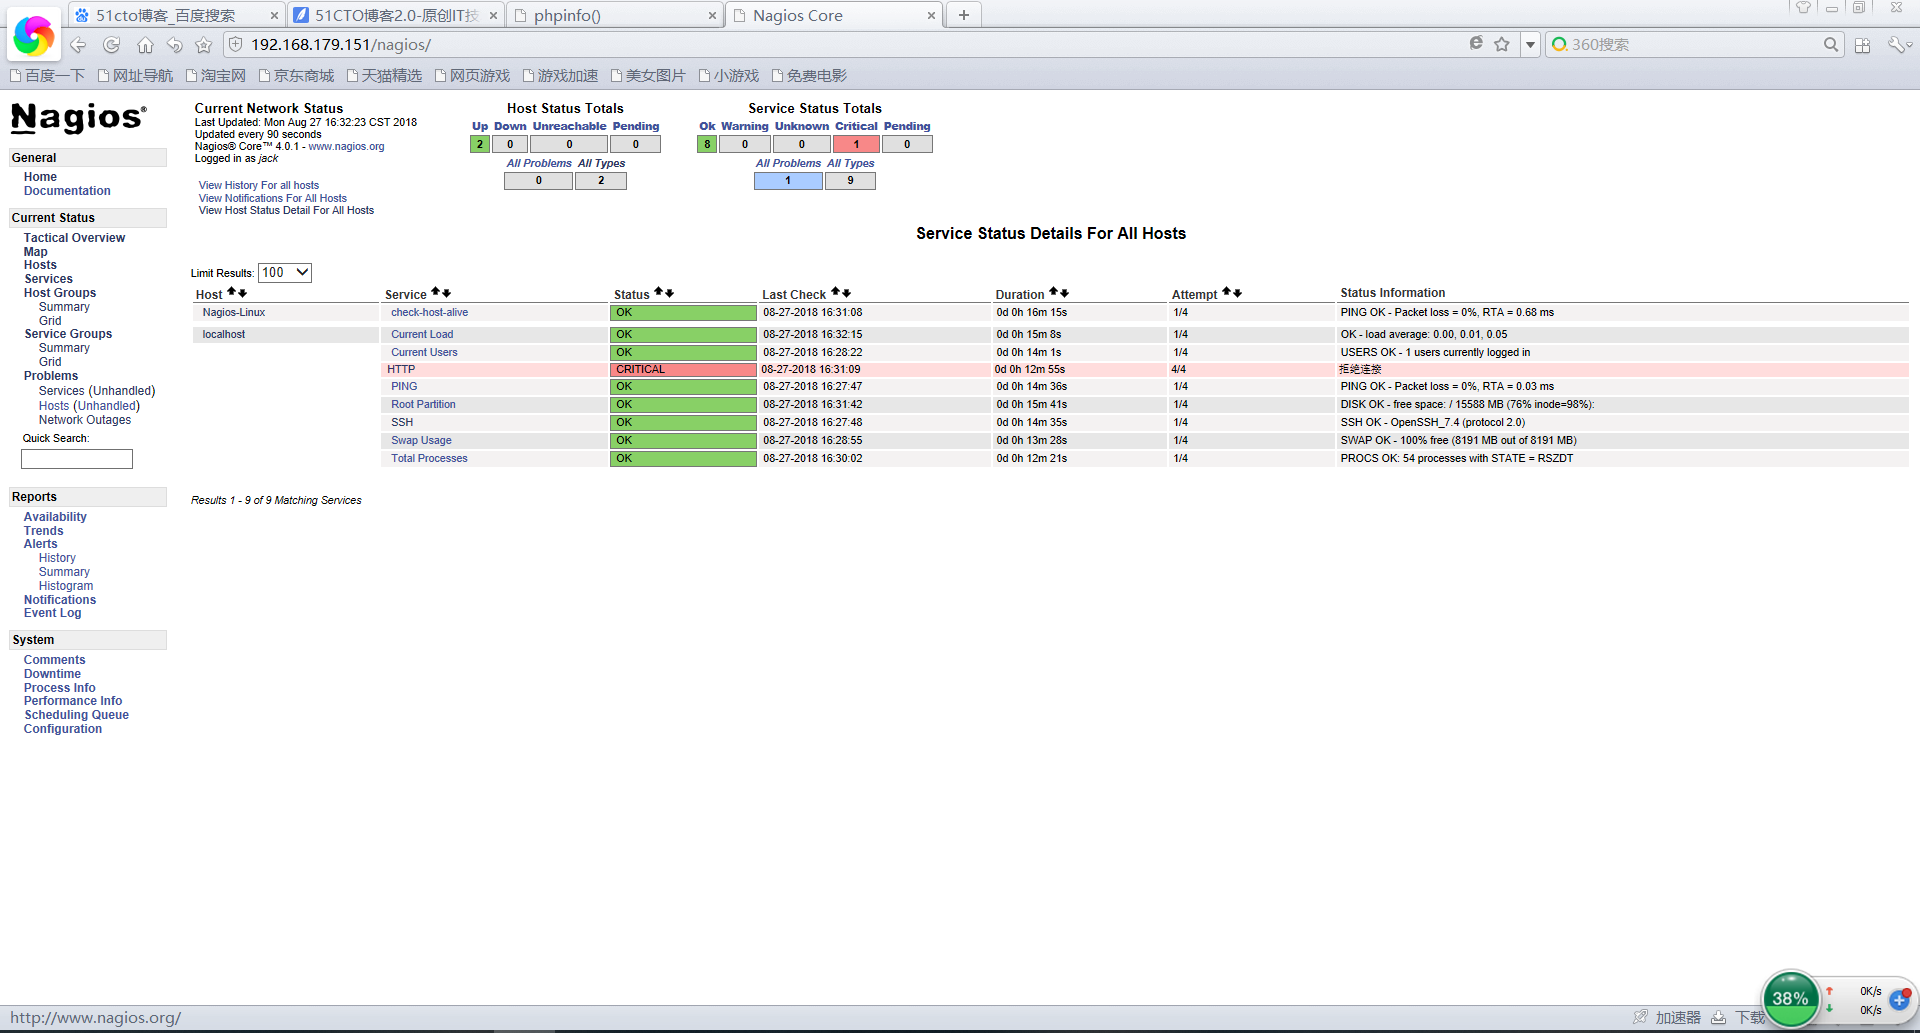1920x1033 pixels.
Task: Sort Status column ascending arrow
Action: click(658, 292)
